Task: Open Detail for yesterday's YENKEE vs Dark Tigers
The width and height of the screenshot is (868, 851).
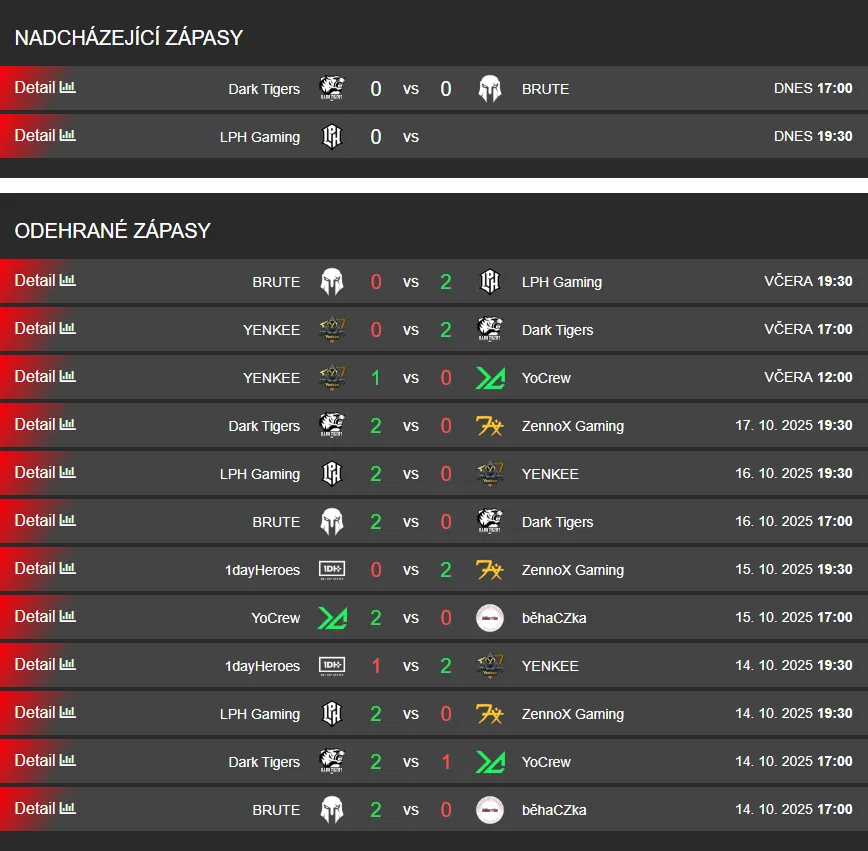Action: click(35, 329)
